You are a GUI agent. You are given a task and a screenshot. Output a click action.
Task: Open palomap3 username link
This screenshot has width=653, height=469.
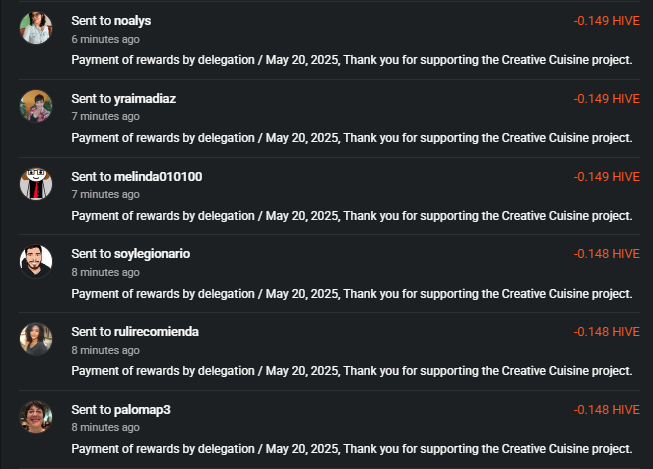142,410
